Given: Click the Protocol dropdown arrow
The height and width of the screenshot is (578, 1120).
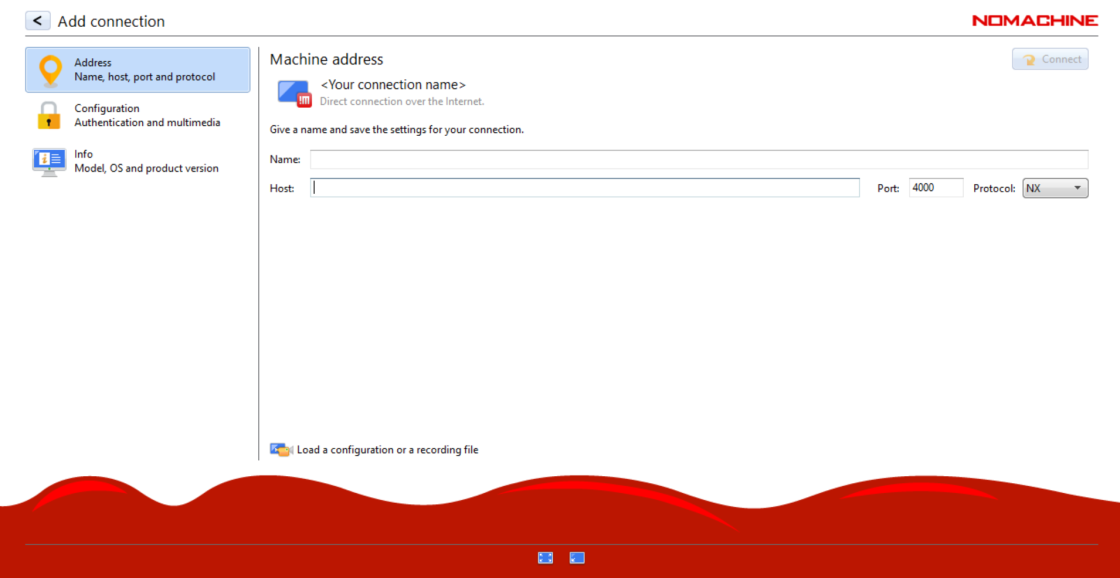Looking at the screenshot, I should [1077, 188].
